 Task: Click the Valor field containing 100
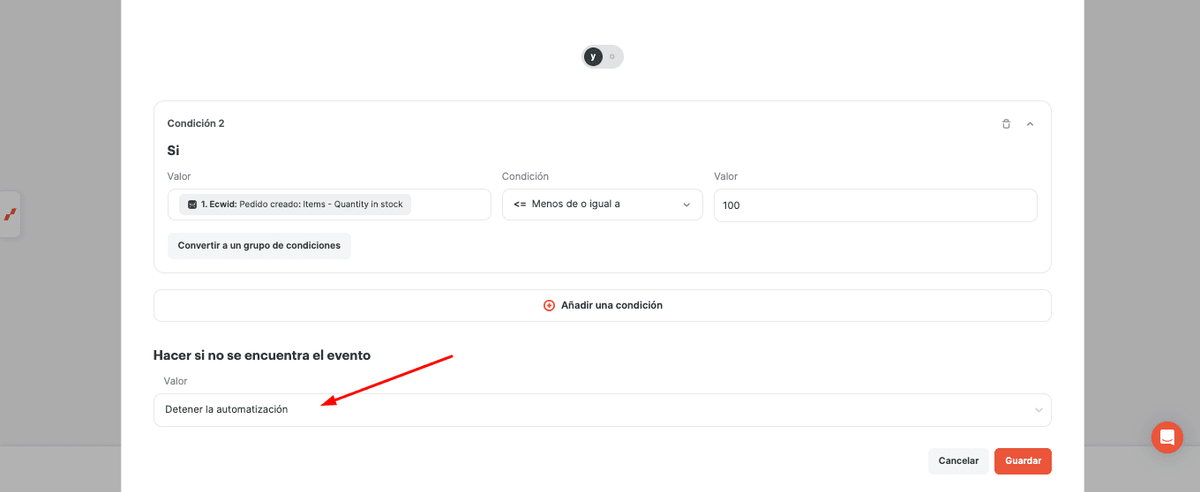875,205
